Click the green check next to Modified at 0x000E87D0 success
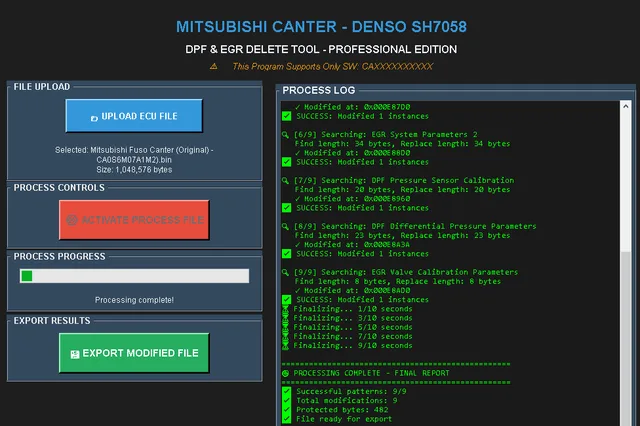 pos(287,116)
